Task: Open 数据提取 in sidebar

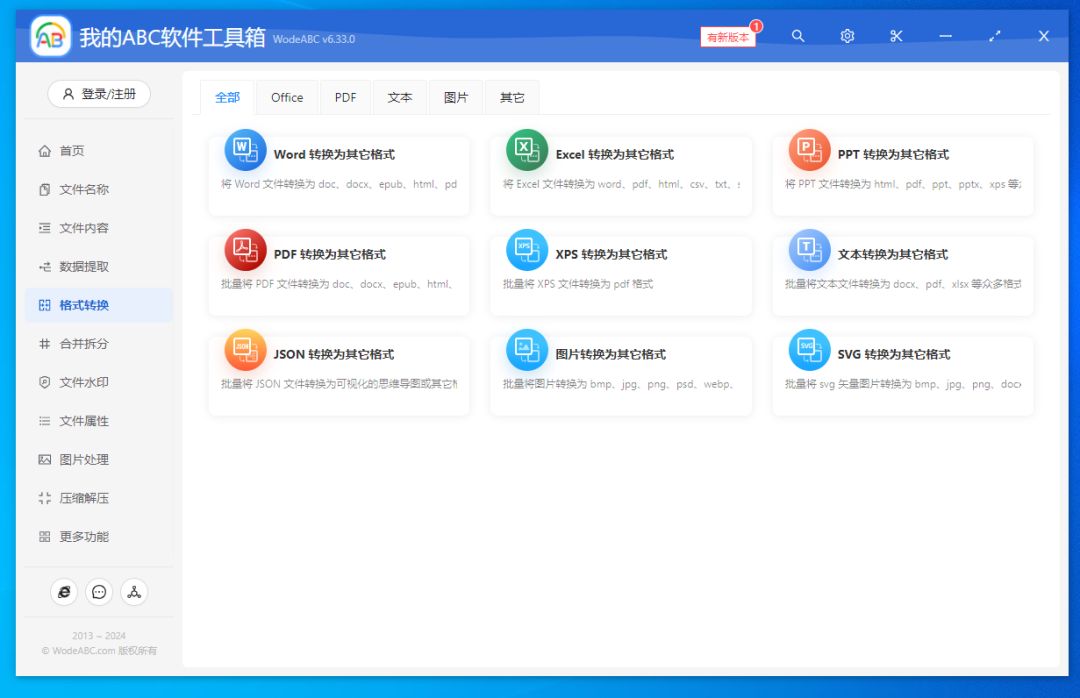Action: click(98, 267)
